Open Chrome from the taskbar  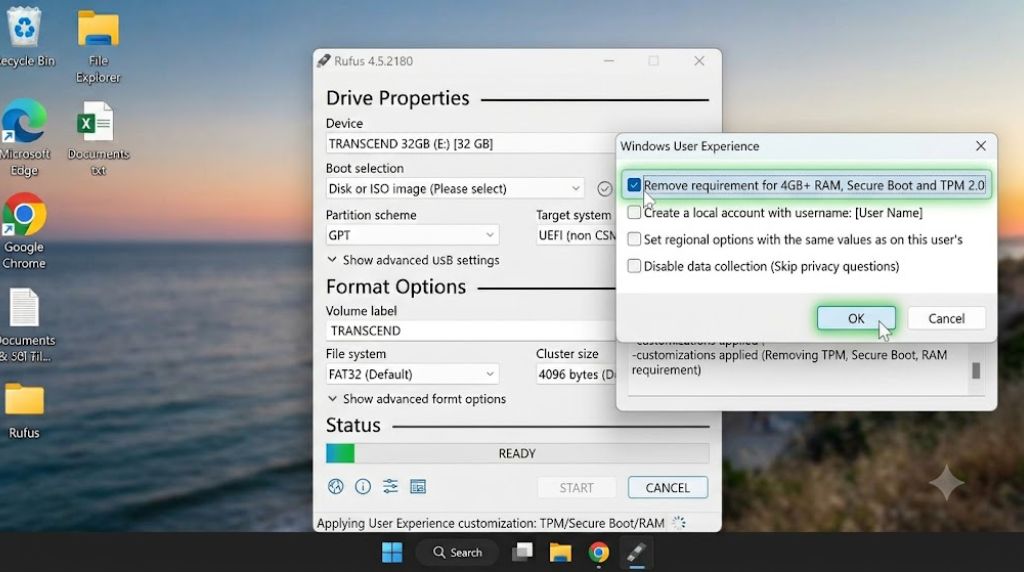[598, 552]
